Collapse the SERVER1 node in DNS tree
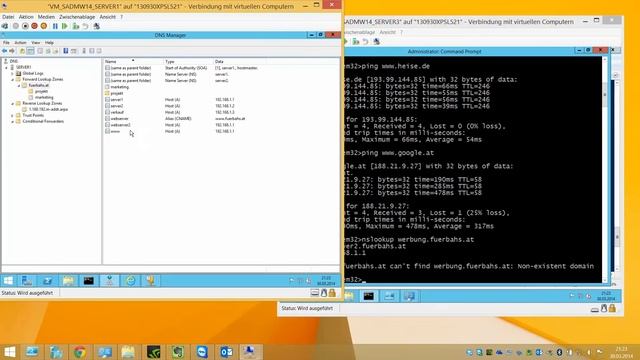This screenshot has height=360, width=640. coord(7,67)
